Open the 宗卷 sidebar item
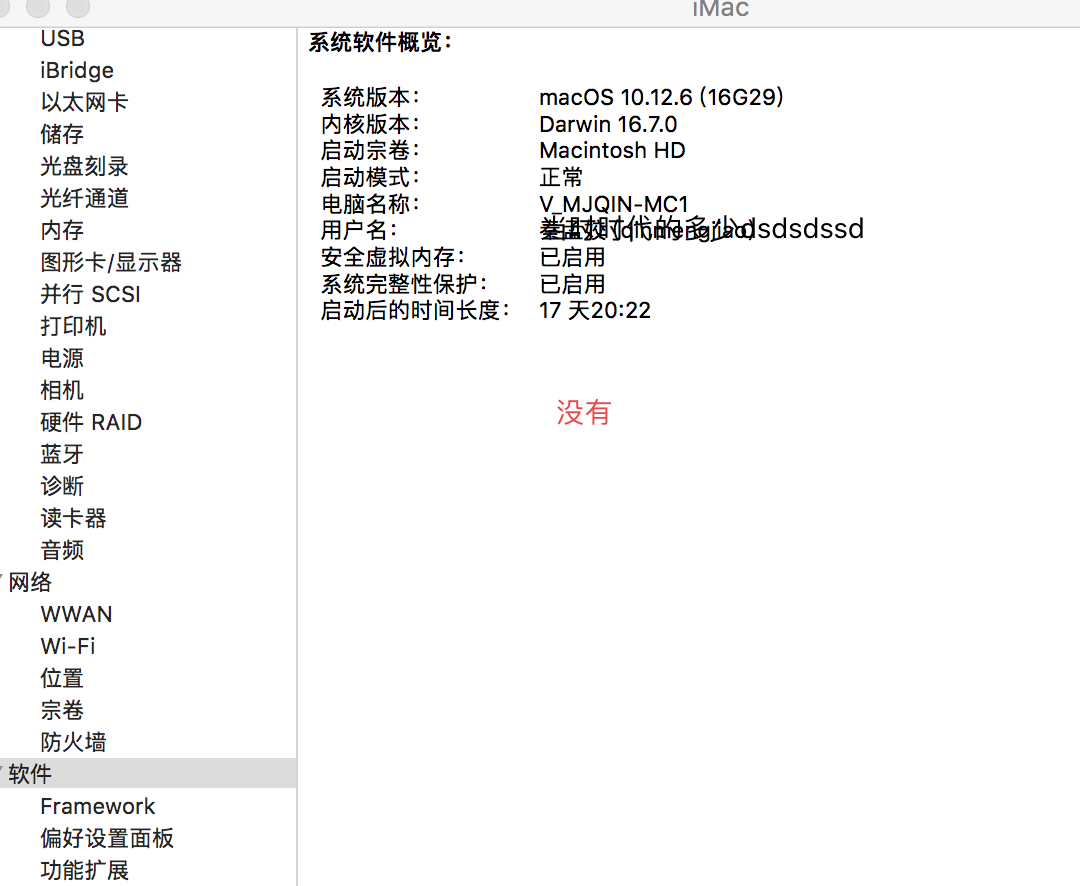Screen dimensions: 1080x886 click(62, 710)
